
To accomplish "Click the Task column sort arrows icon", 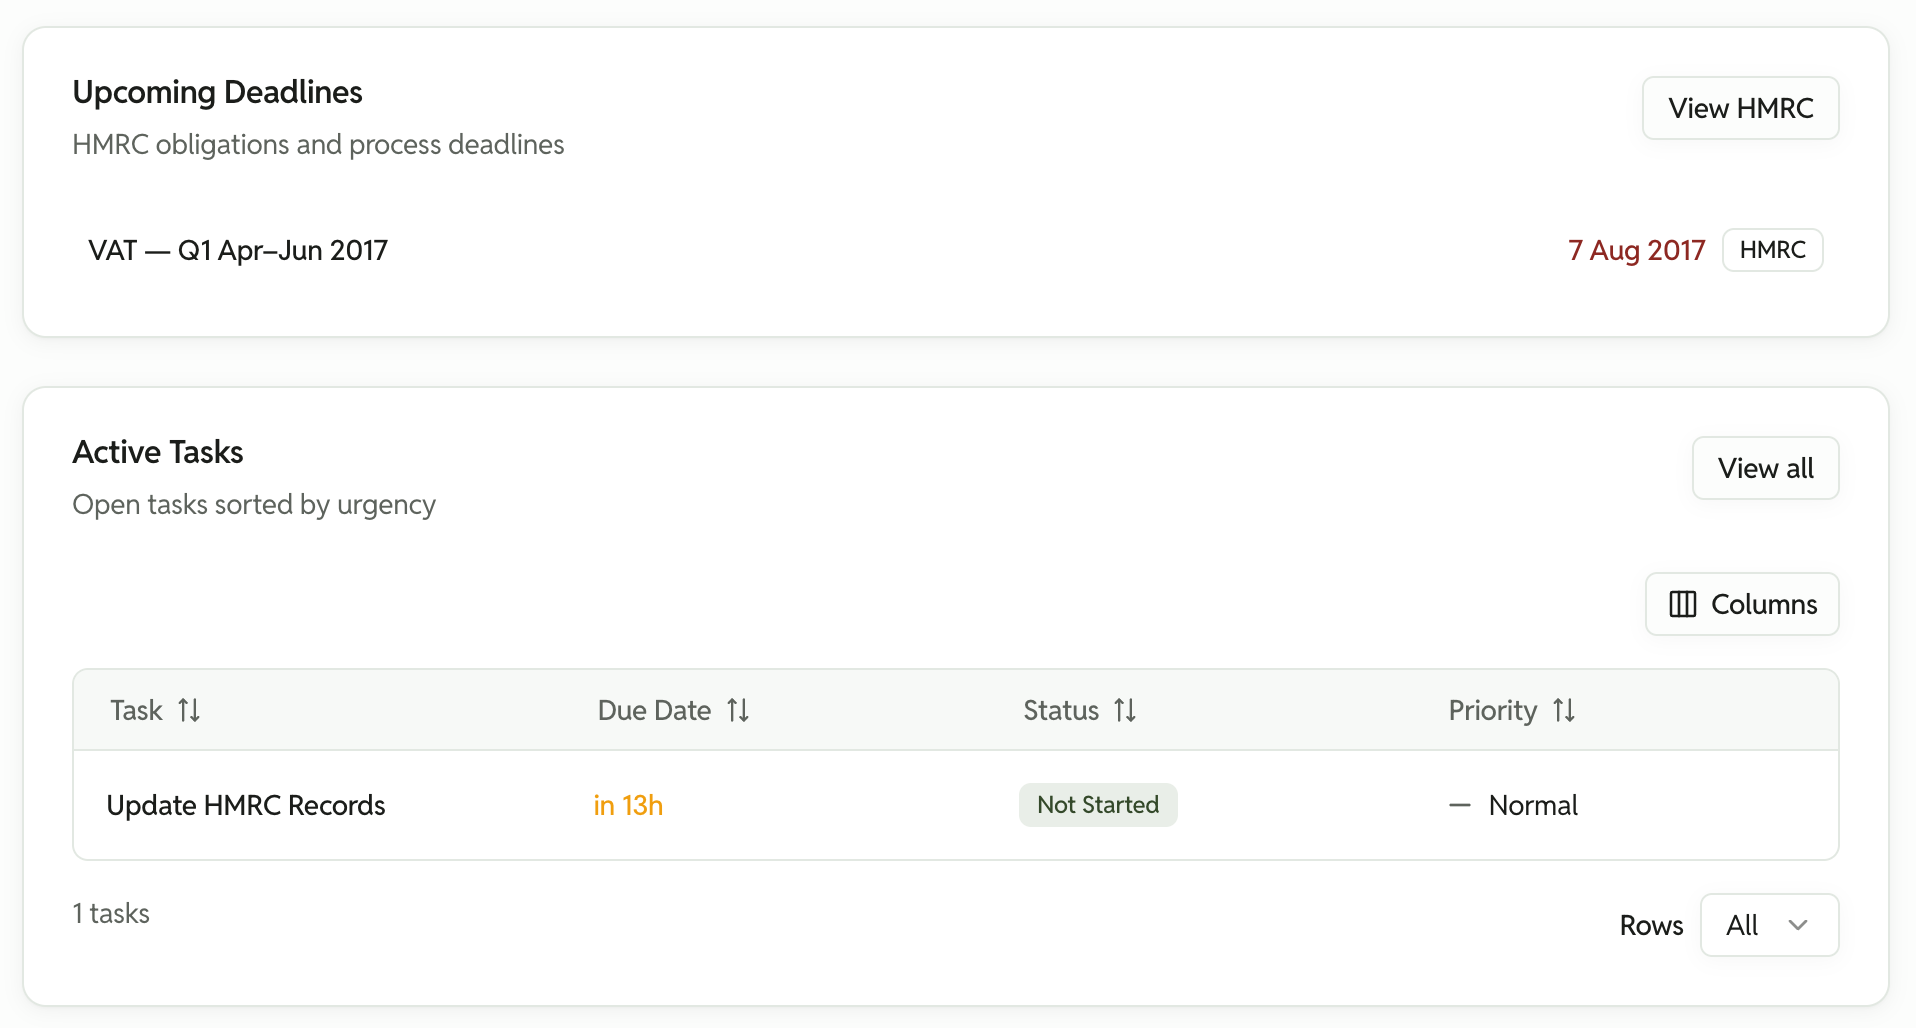I will (x=189, y=710).
